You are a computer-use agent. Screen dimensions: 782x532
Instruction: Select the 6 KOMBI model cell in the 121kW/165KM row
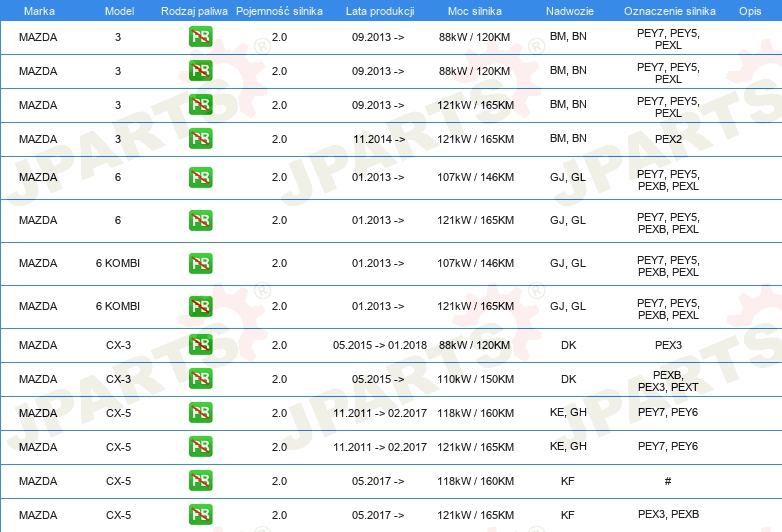pyautogui.click(x=118, y=306)
